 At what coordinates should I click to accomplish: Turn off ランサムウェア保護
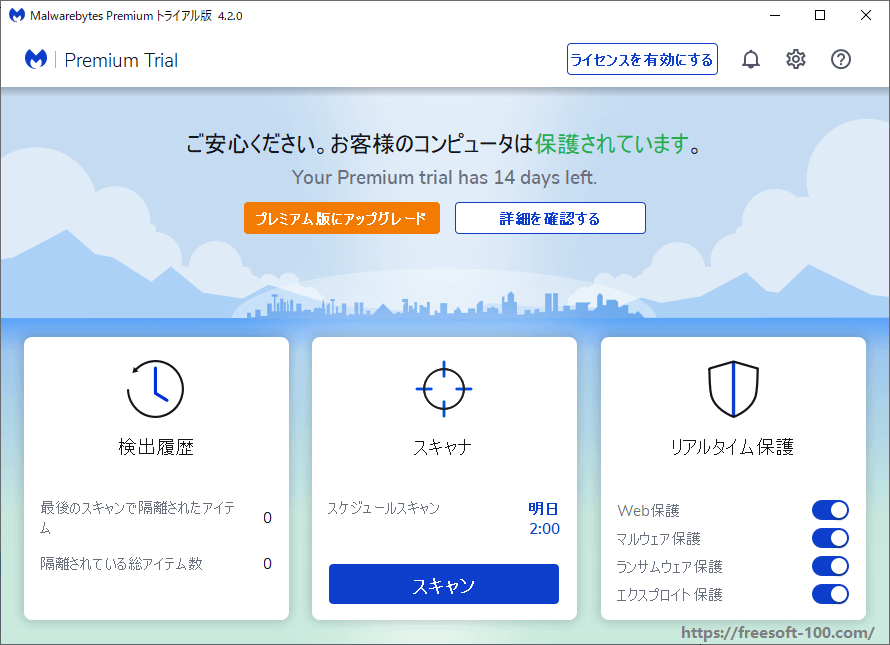(831, 566)
